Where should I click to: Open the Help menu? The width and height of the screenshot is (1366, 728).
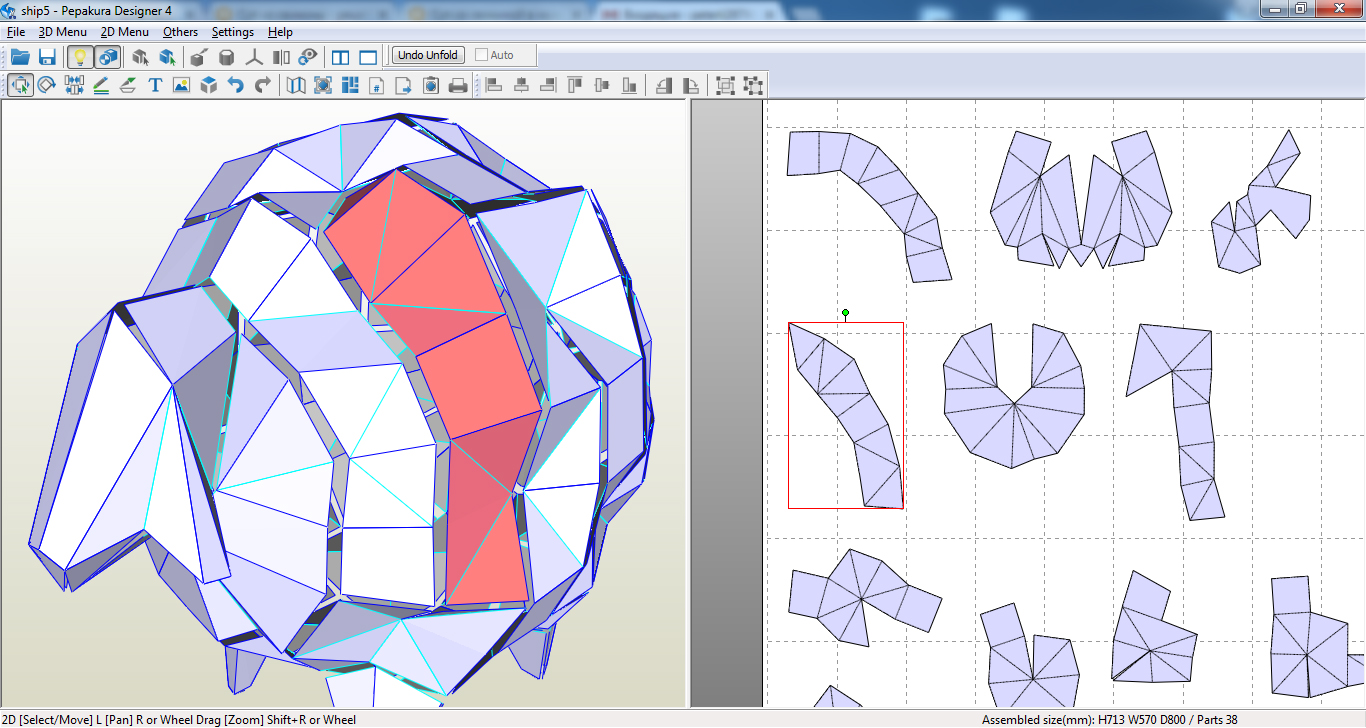(281, 32)
